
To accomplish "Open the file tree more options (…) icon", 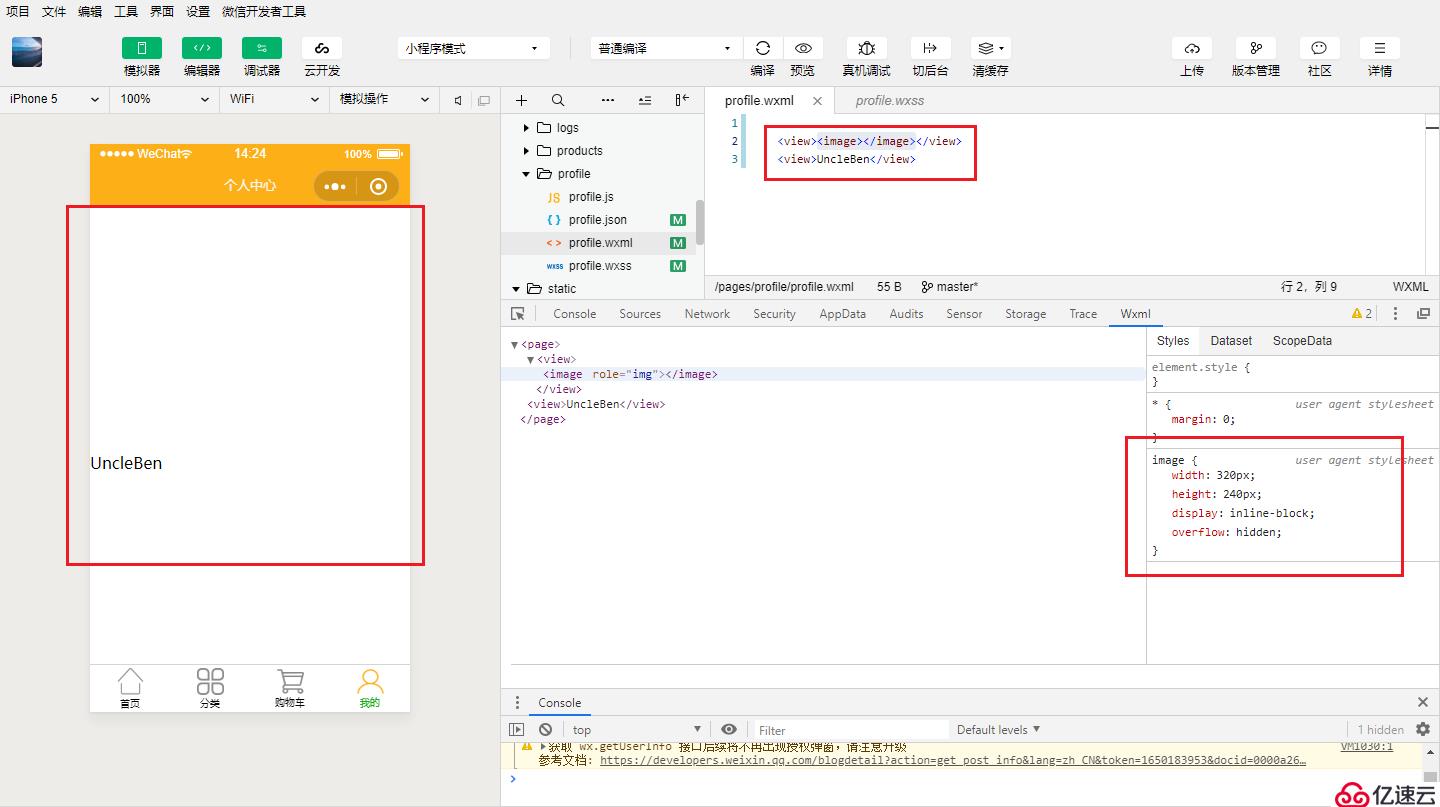I will pos(608,100).
